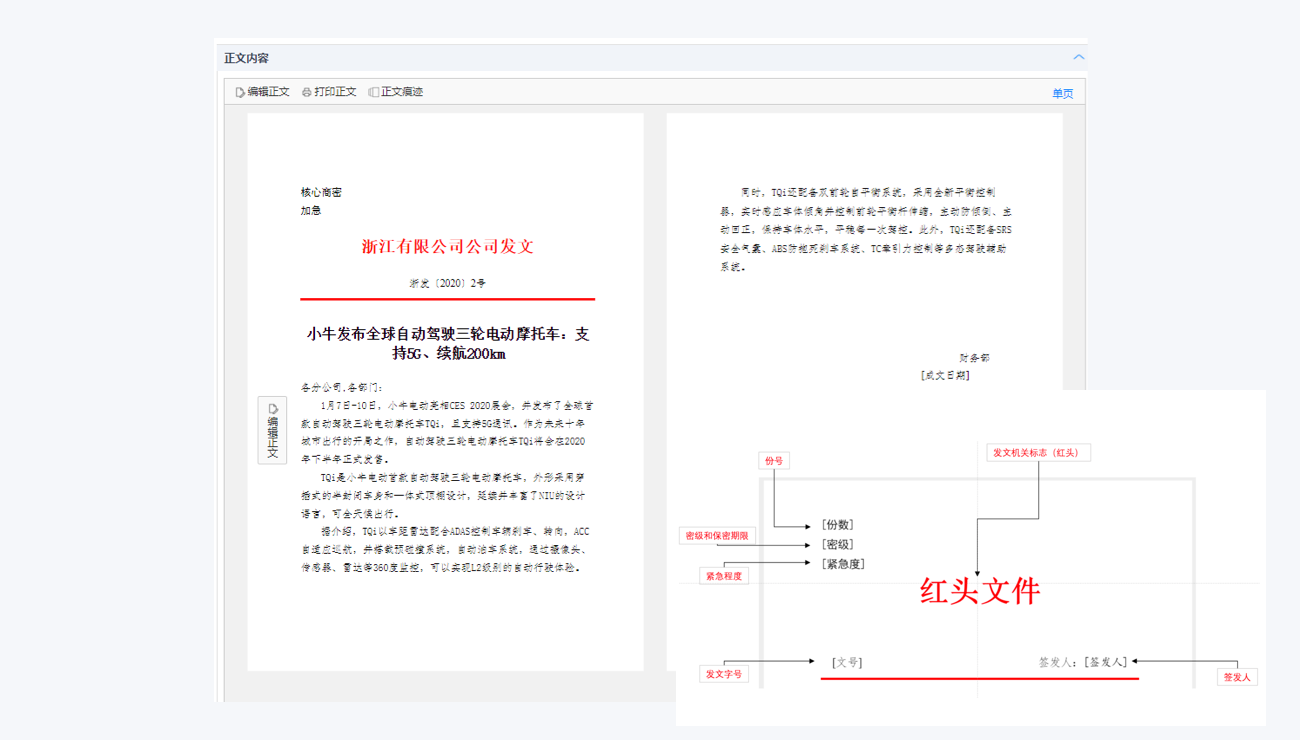This screenshot has height=740, width=1300.
Task: Click the 核心商密 classification text
Action: (x=321, y=192)
